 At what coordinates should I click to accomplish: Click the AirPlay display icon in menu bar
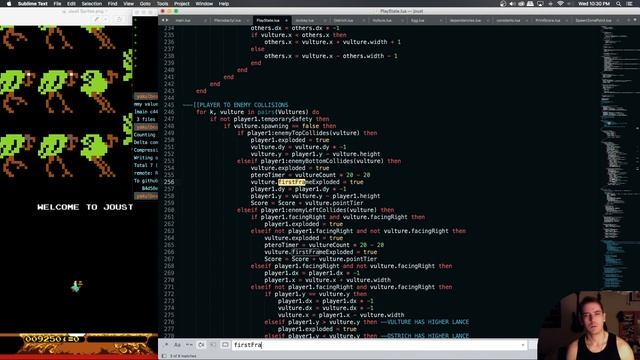pos(540,4)
